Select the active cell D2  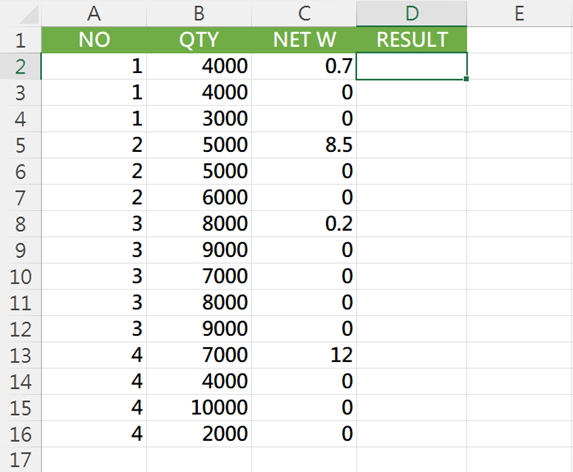411,66
